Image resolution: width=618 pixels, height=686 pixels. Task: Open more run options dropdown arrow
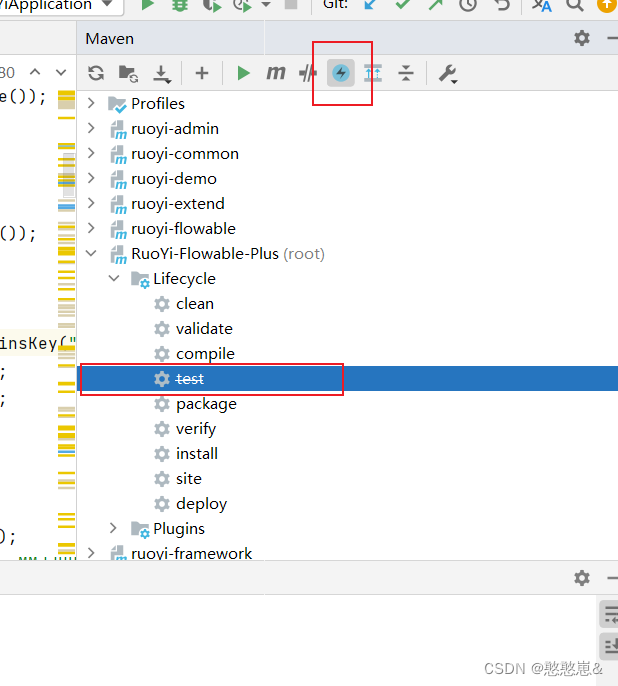click(x=265, y=5)
